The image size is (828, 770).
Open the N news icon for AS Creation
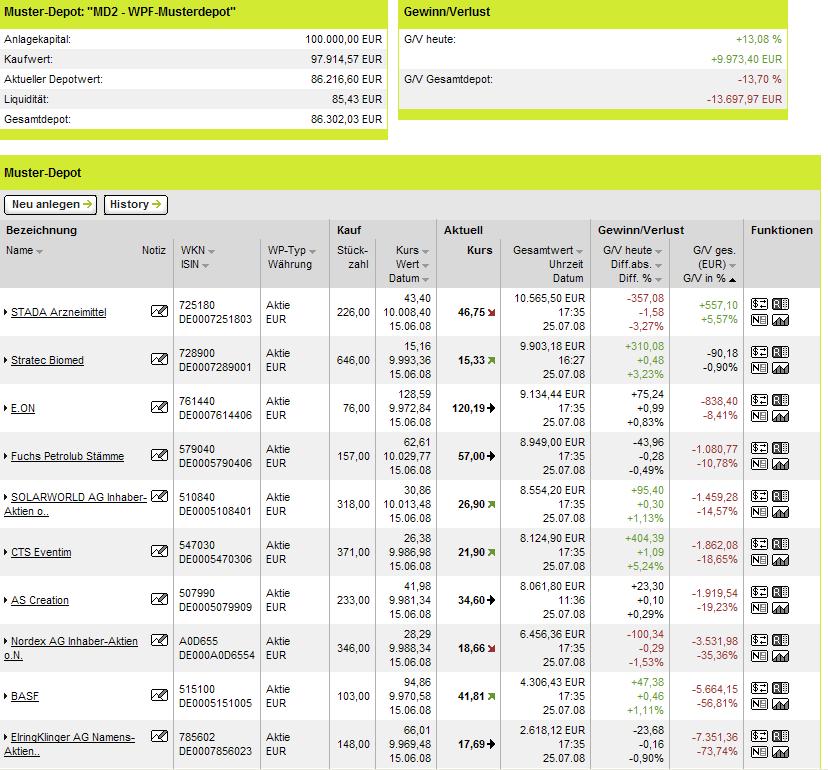pyautogui.click(x=759, y=608)
